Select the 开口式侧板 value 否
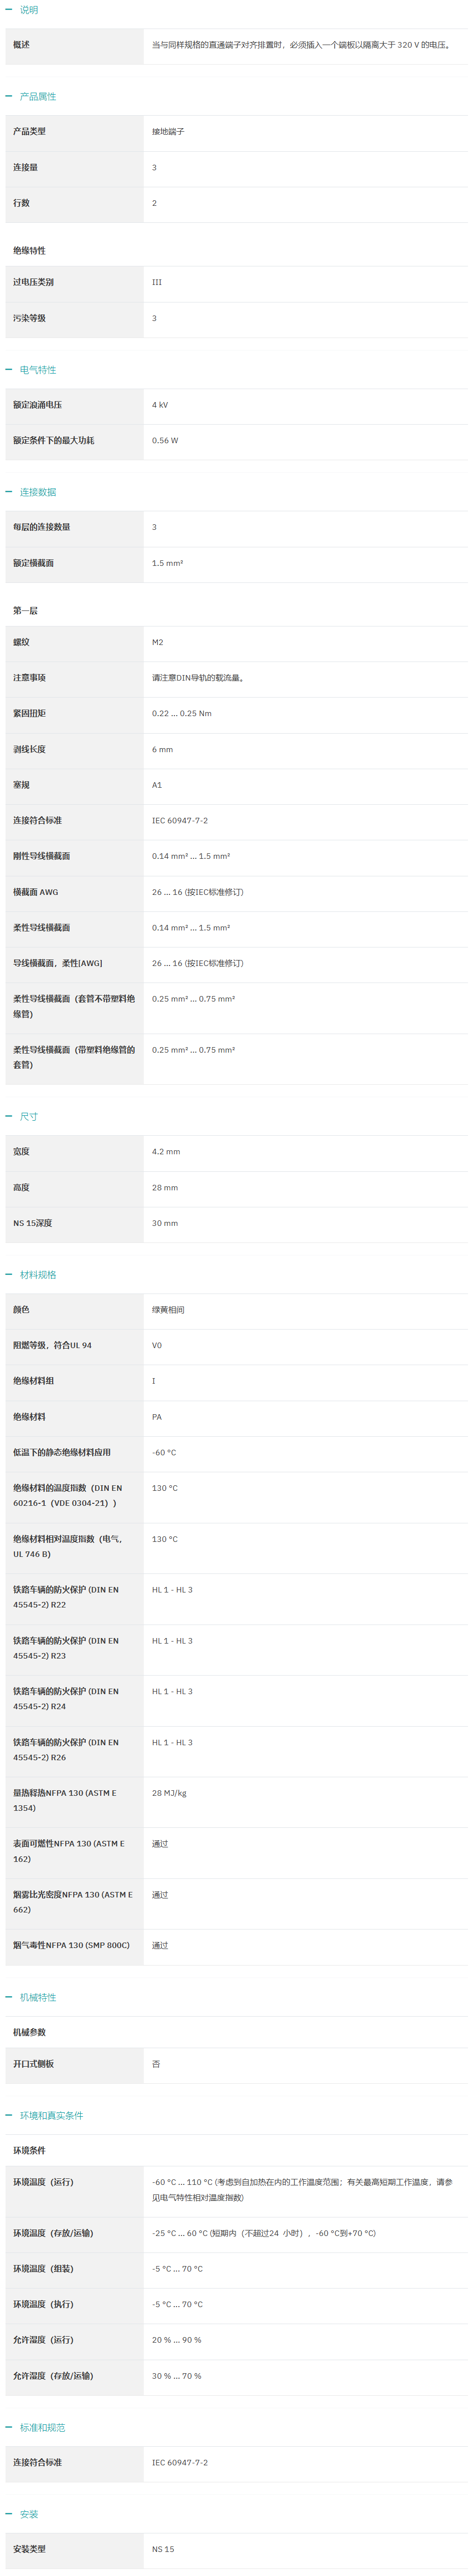This screenshot has height=2576, width=472. [156, 2064]
